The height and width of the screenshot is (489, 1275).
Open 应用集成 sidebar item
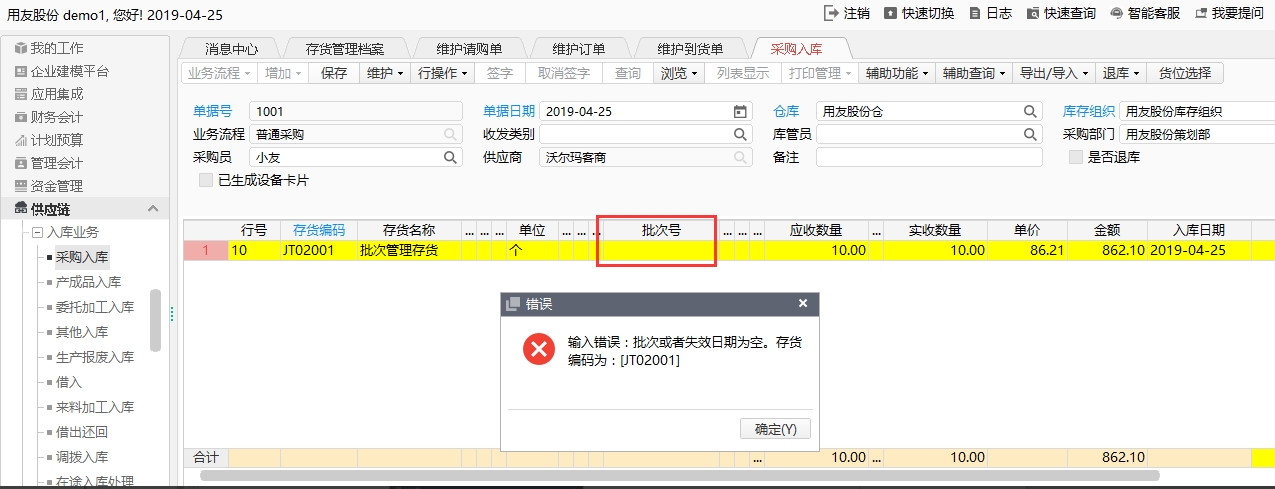[49, 94]
